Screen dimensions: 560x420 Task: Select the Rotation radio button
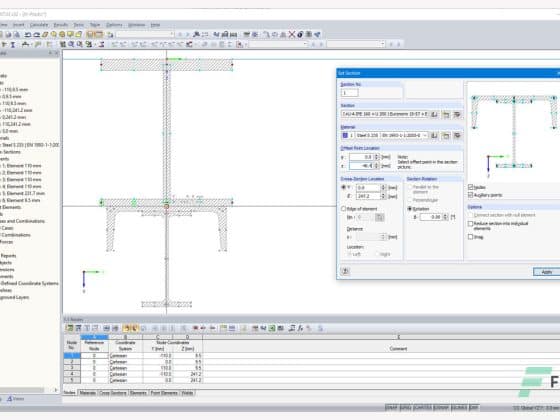pos(410,209)
